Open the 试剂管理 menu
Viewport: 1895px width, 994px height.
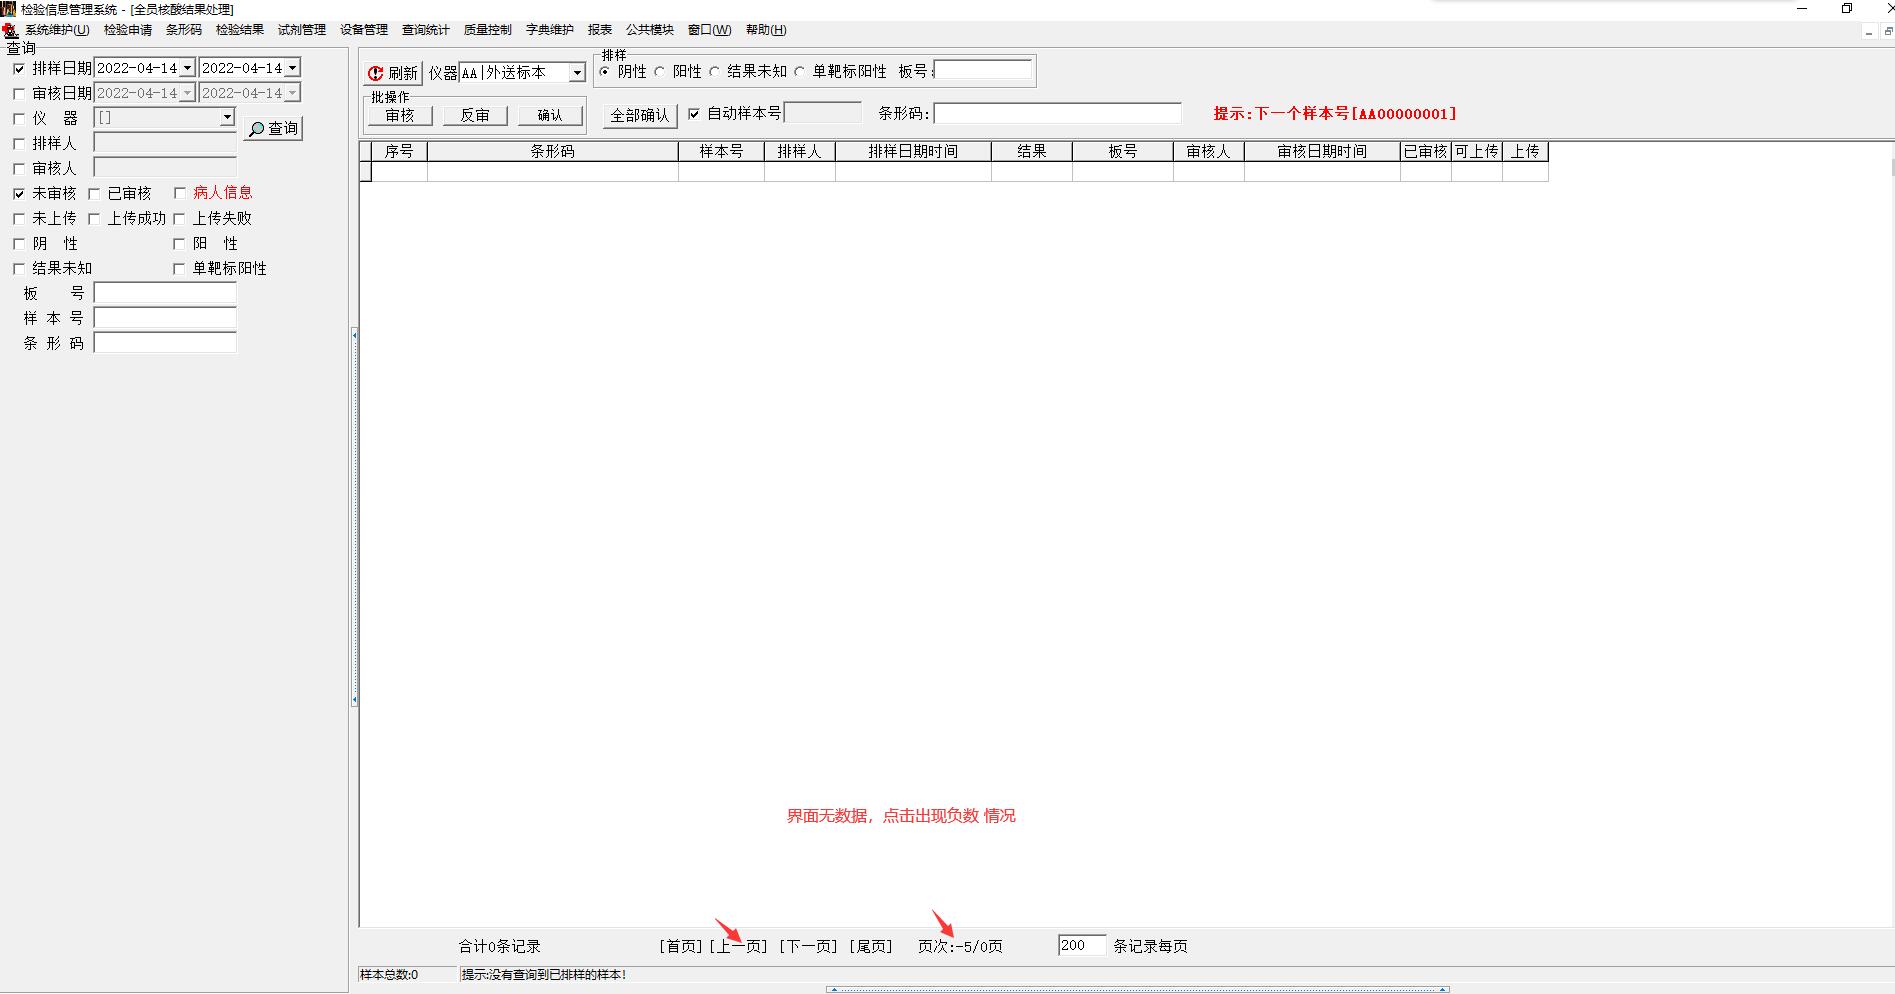(302, 30)
